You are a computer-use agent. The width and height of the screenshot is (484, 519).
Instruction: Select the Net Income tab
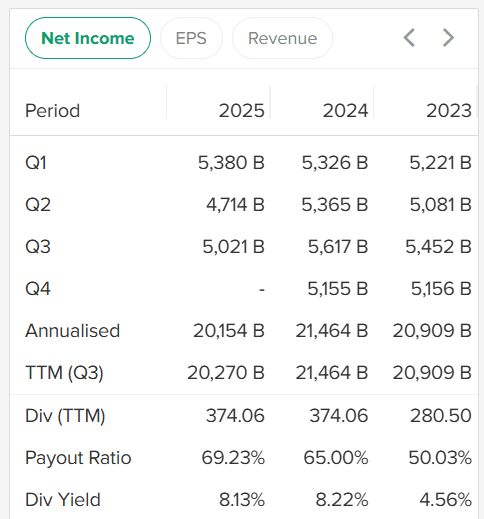[88, 38]
